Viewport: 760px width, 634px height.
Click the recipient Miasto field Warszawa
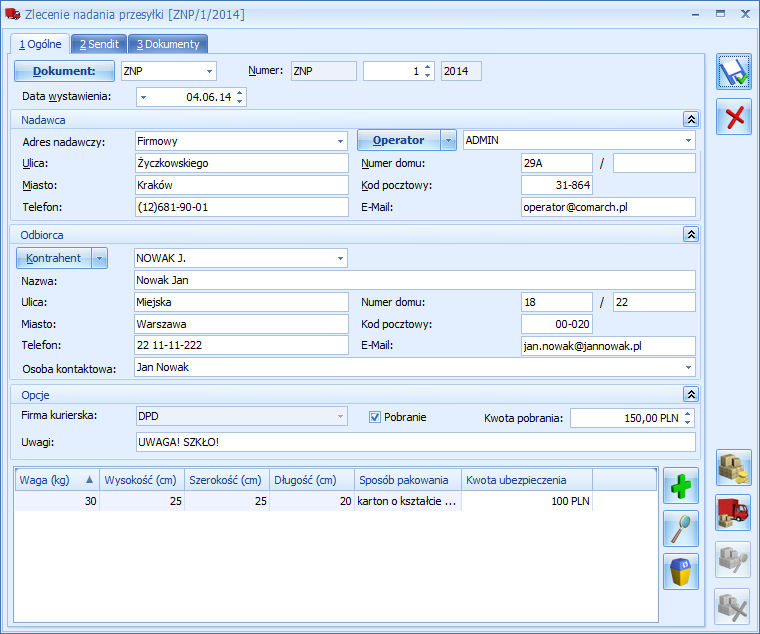point(241,324)
